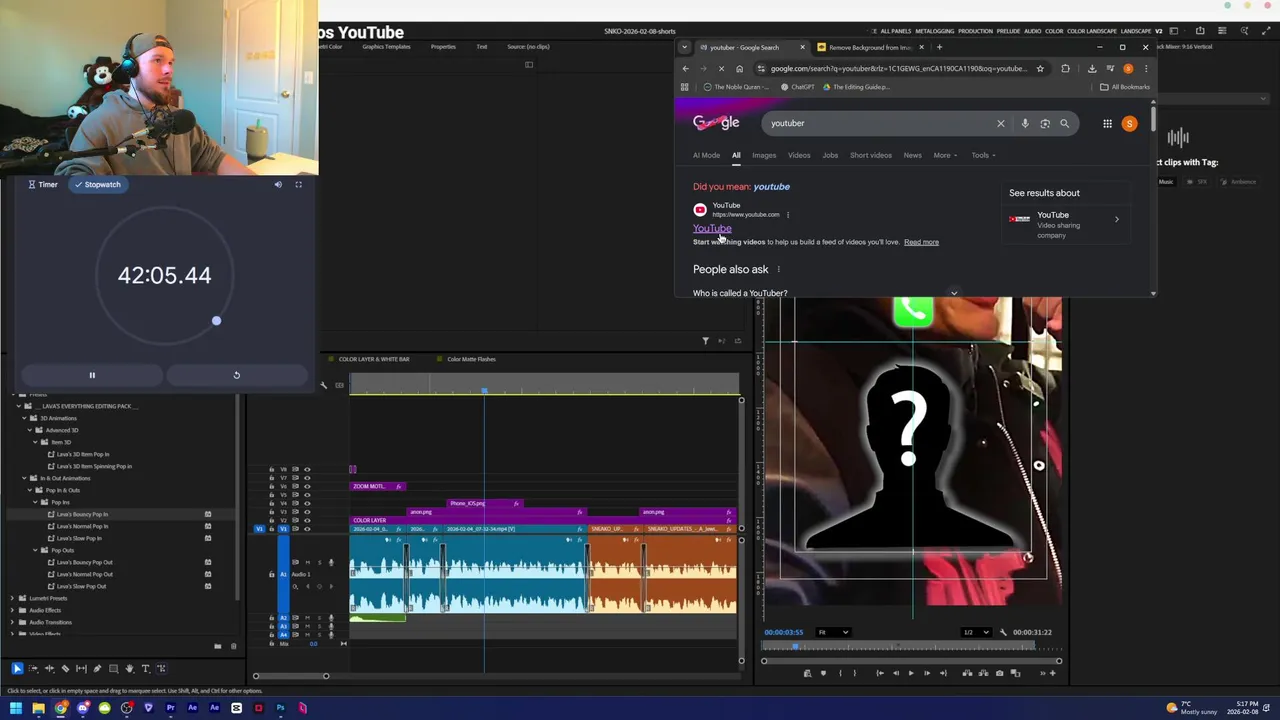Image resolution: width=1280 pixels, height=720 pixels.
Task: Click the YouTube search result link
Action: click(x=712, y=229)
